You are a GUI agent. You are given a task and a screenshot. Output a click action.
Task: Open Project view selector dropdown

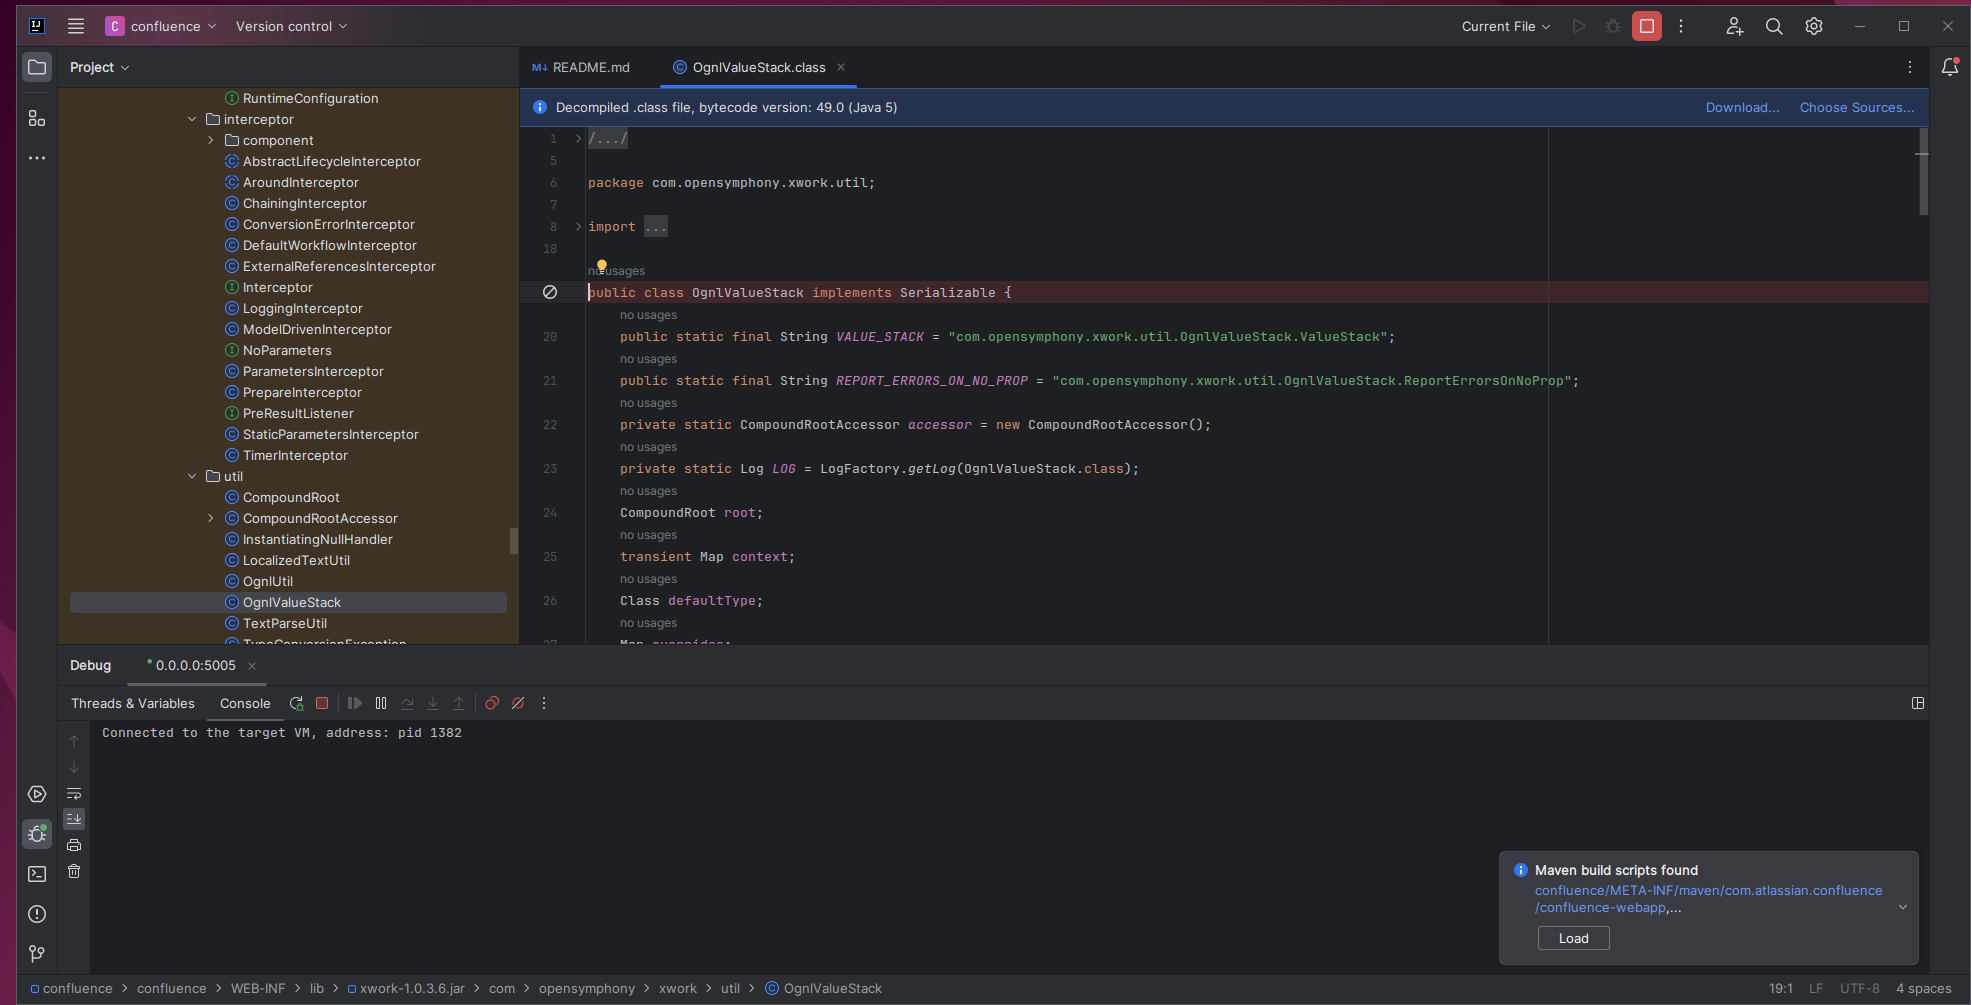(x=100, y=67)
